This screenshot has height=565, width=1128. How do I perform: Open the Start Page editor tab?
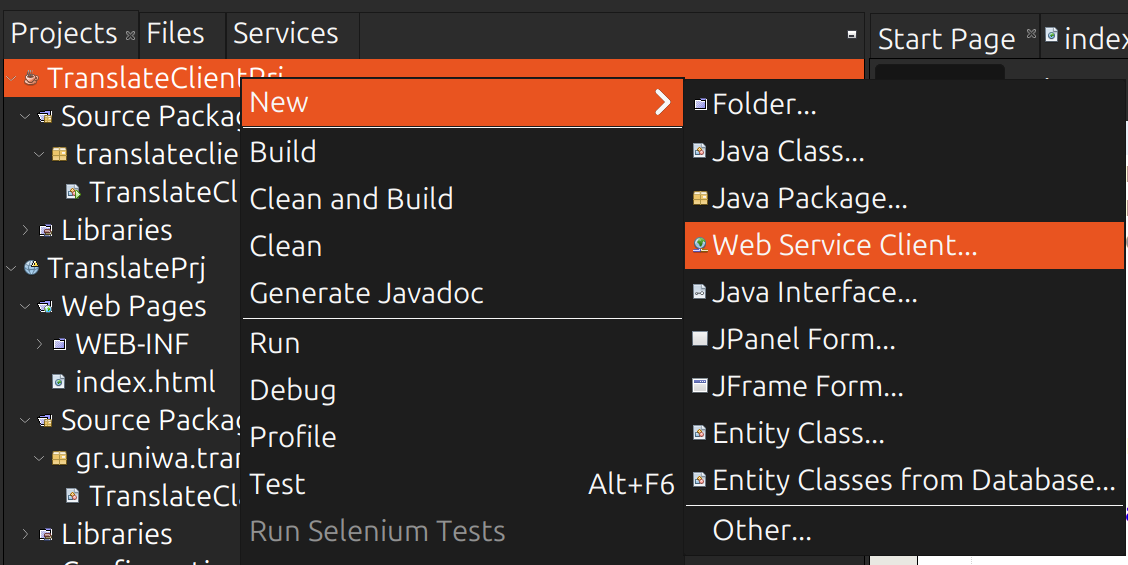pos(946,39)
